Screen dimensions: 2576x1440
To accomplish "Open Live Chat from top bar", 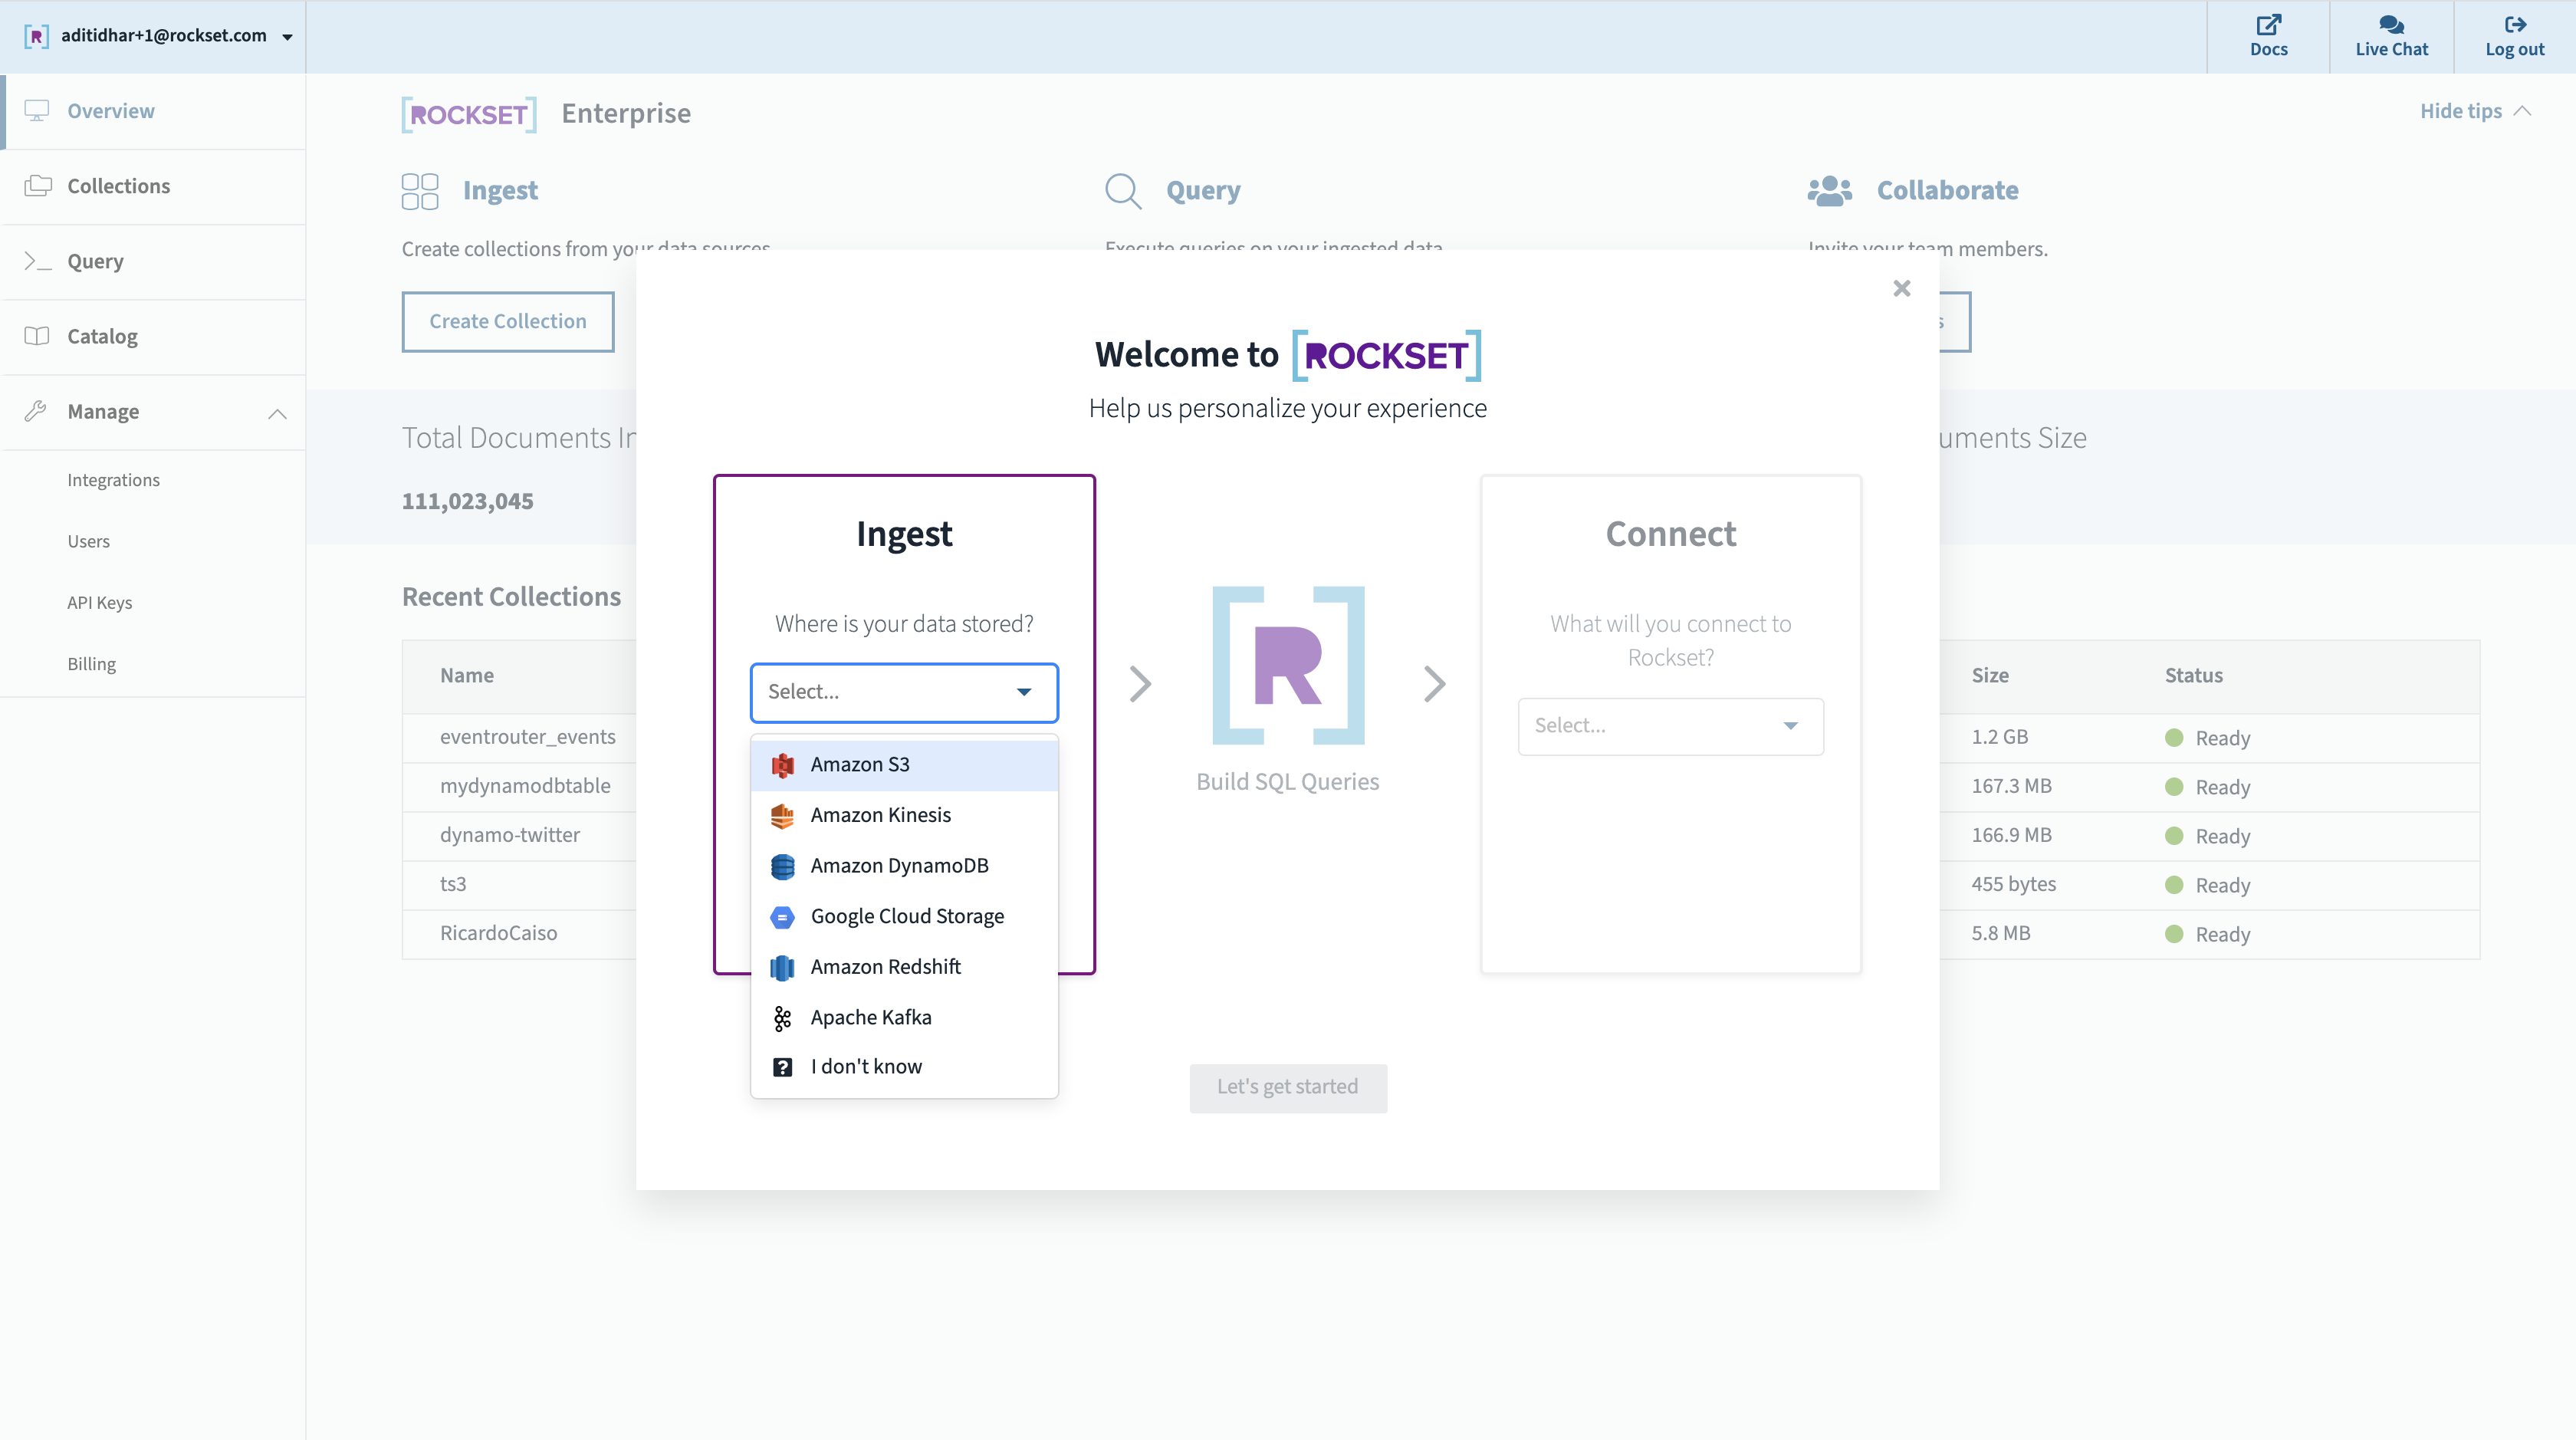I will [x=2391, y=36].
